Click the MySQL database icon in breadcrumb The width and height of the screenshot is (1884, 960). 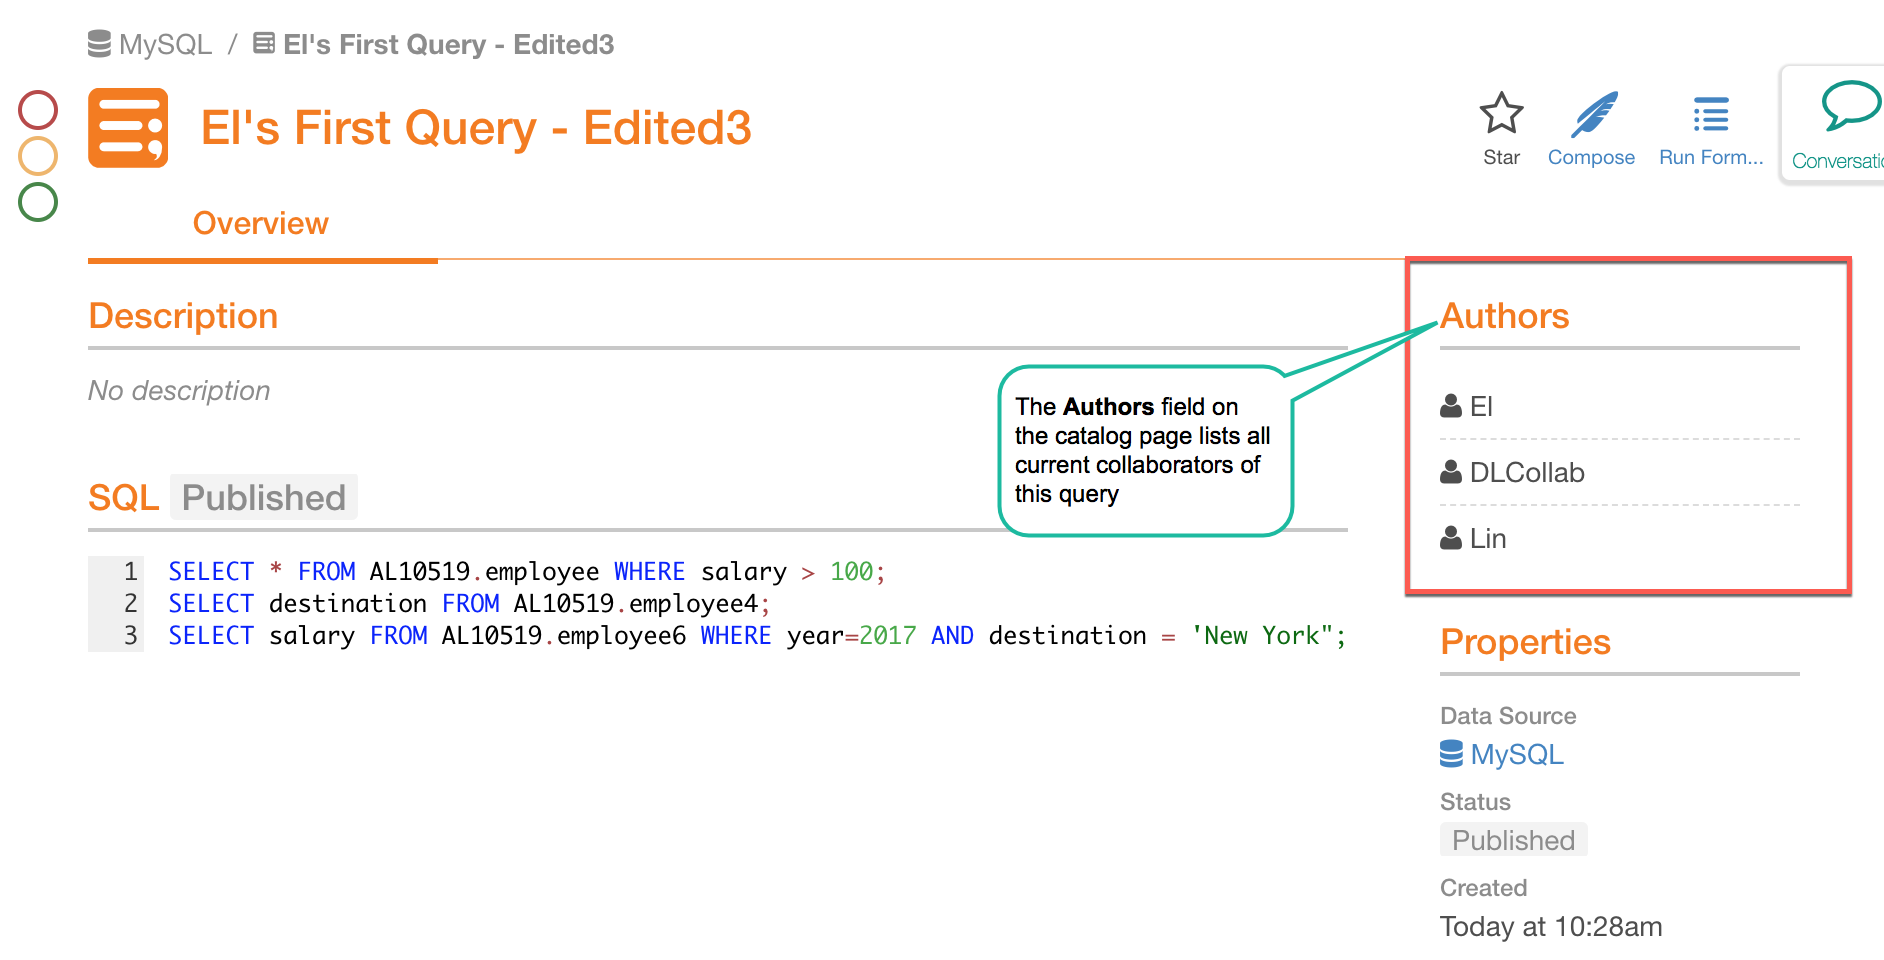(99, 44)
